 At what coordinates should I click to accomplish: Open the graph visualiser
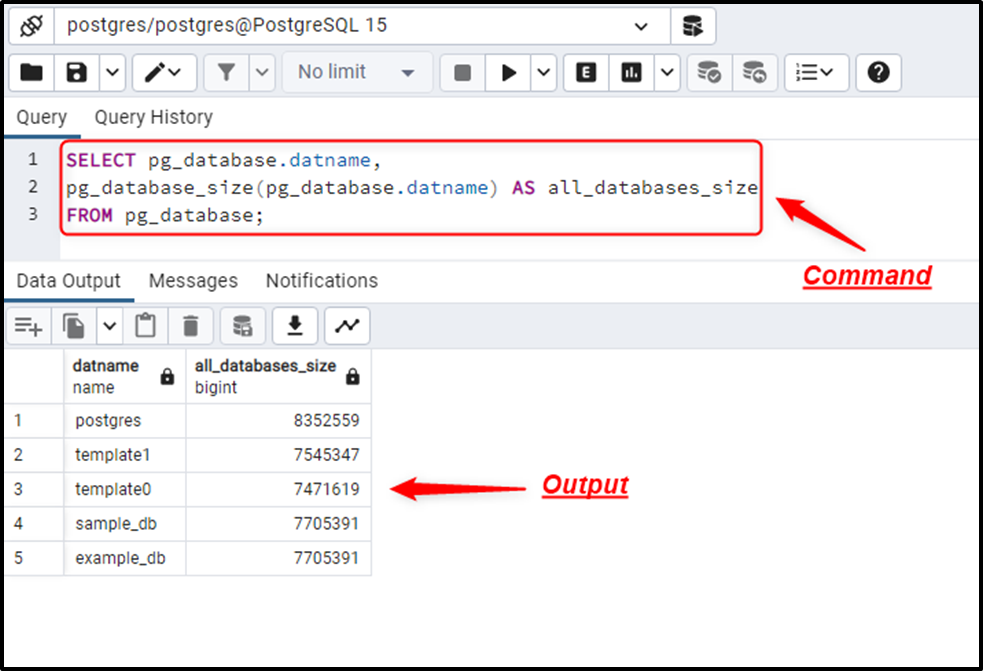pos(347,325)
